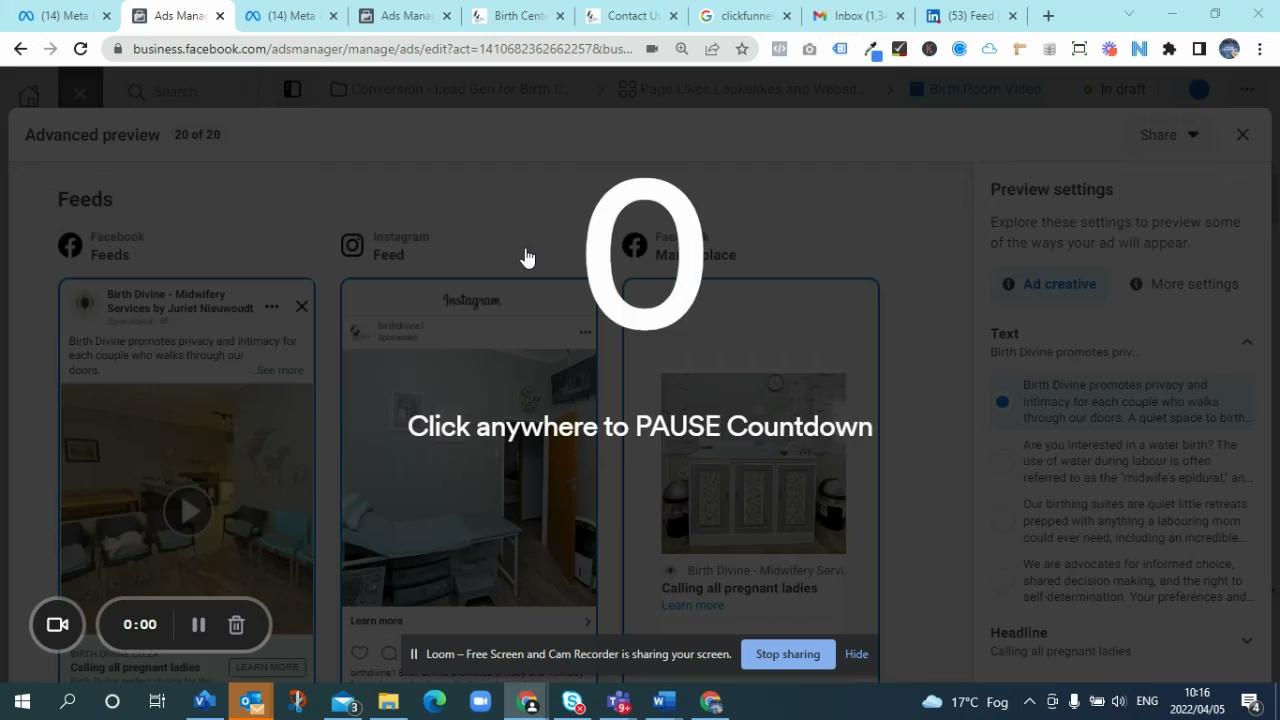1280x720 pixels.
Task: Click the LEARN MORE button on Facebook feed ad
Action: 267,667
